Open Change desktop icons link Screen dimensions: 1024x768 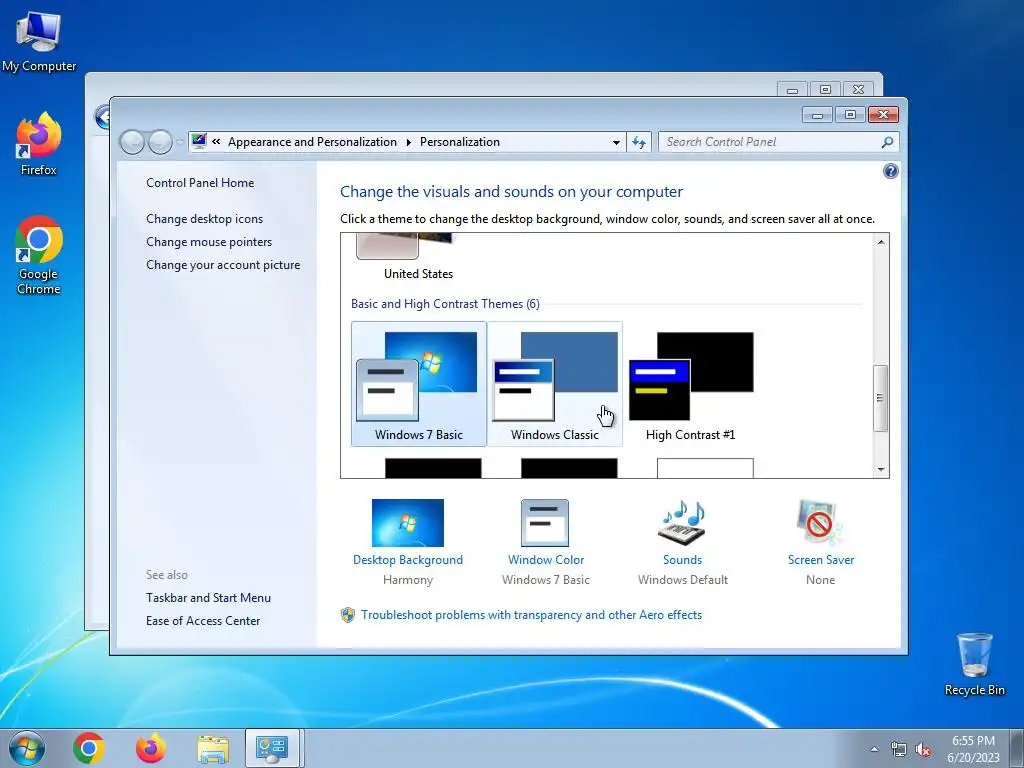click(204, 219)
